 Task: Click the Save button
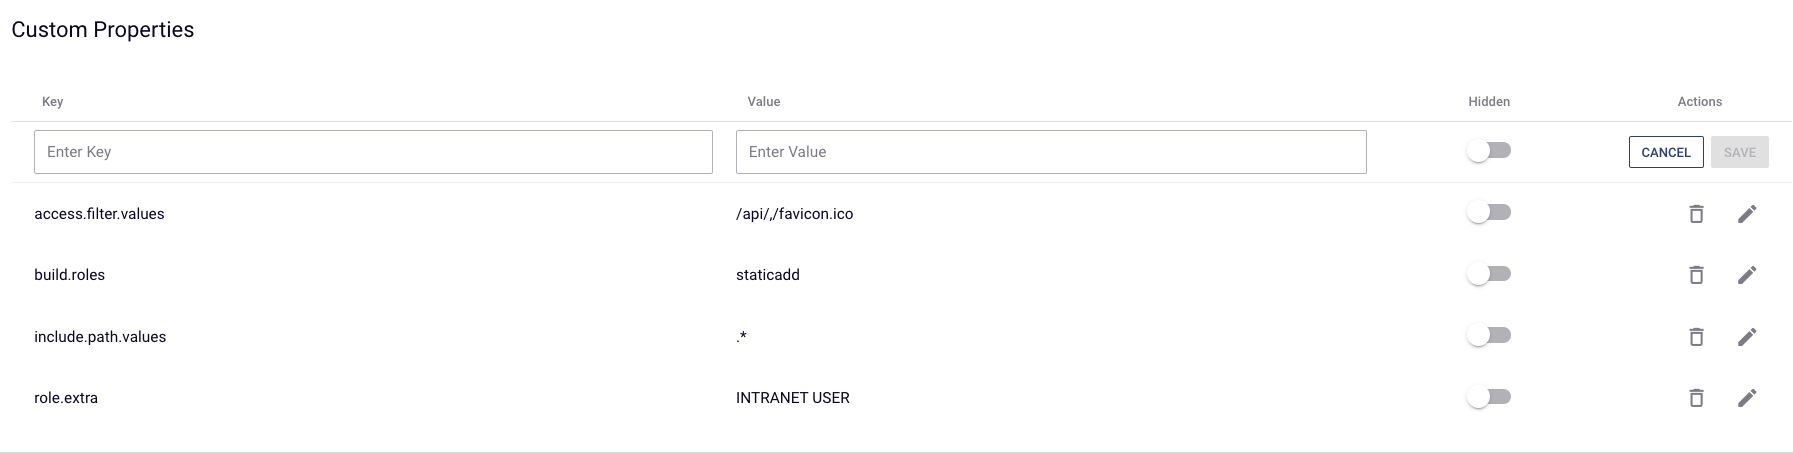[x=1739, y=152]
